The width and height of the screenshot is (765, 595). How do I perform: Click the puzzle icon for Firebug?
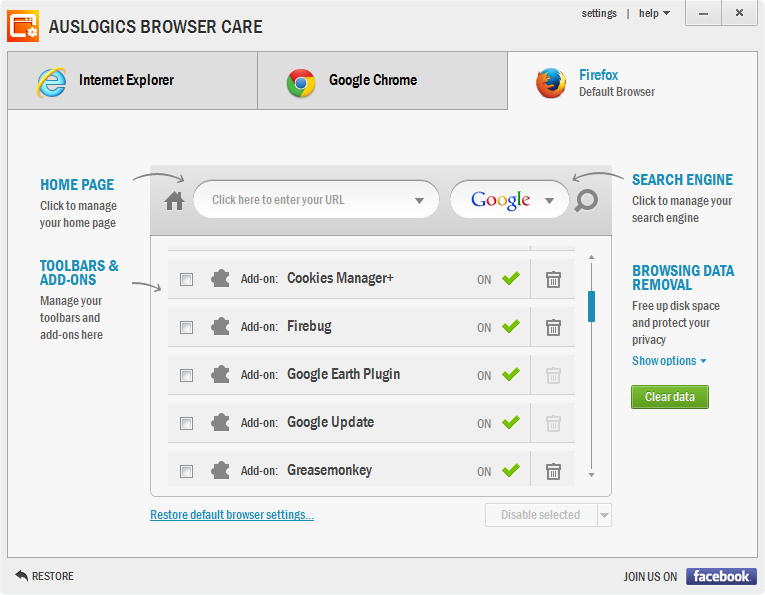coord(220,326)
